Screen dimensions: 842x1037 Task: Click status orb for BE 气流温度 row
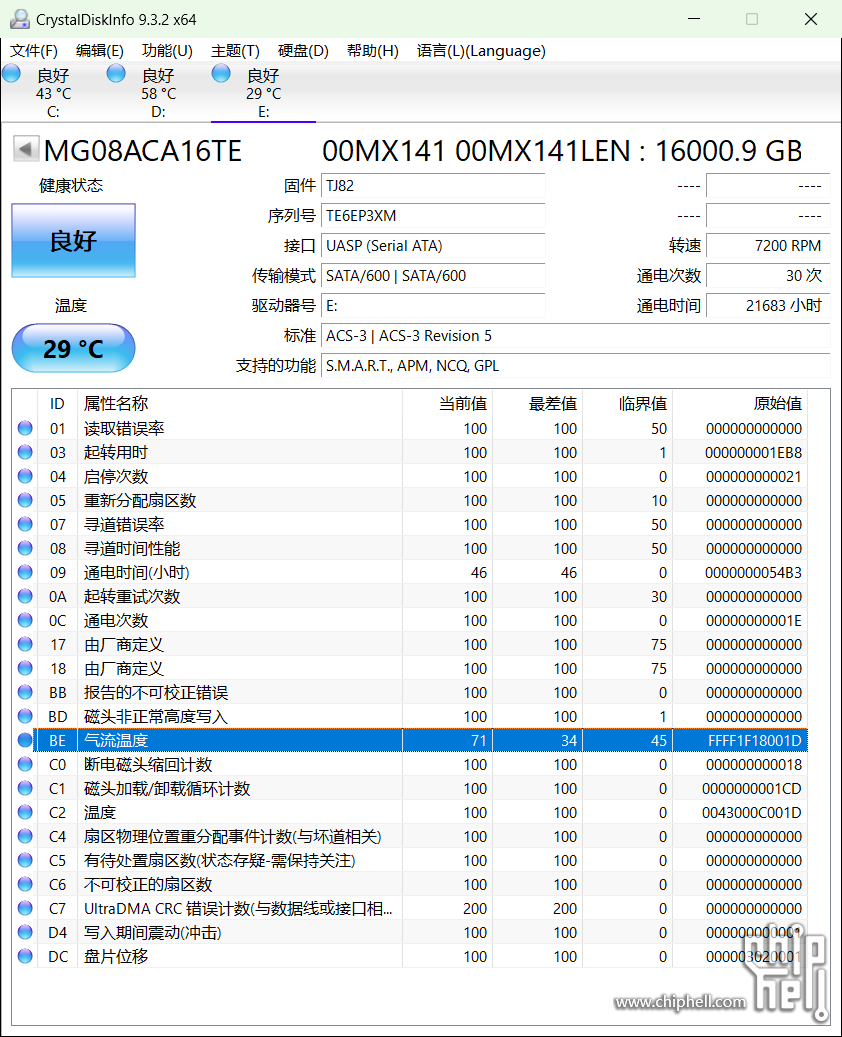pyautogui.click(x=25, y=740)
